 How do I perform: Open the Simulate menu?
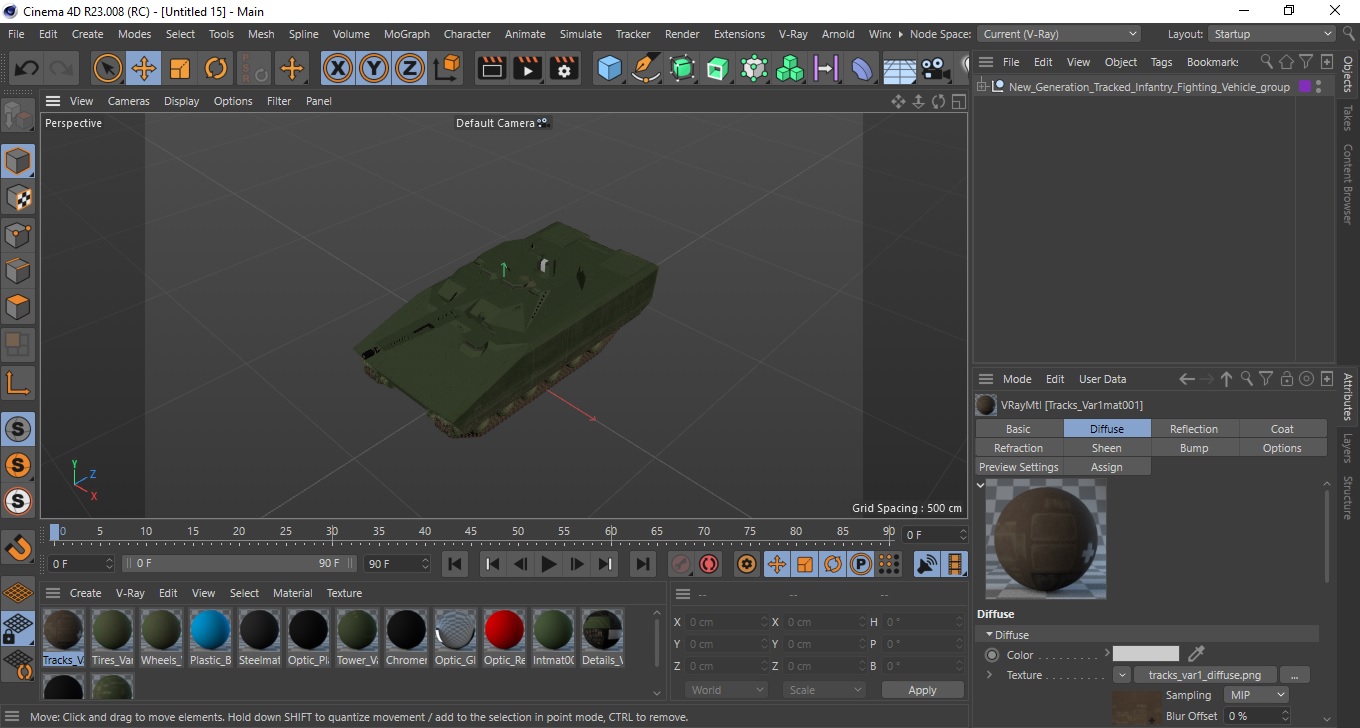coord(581,34)
